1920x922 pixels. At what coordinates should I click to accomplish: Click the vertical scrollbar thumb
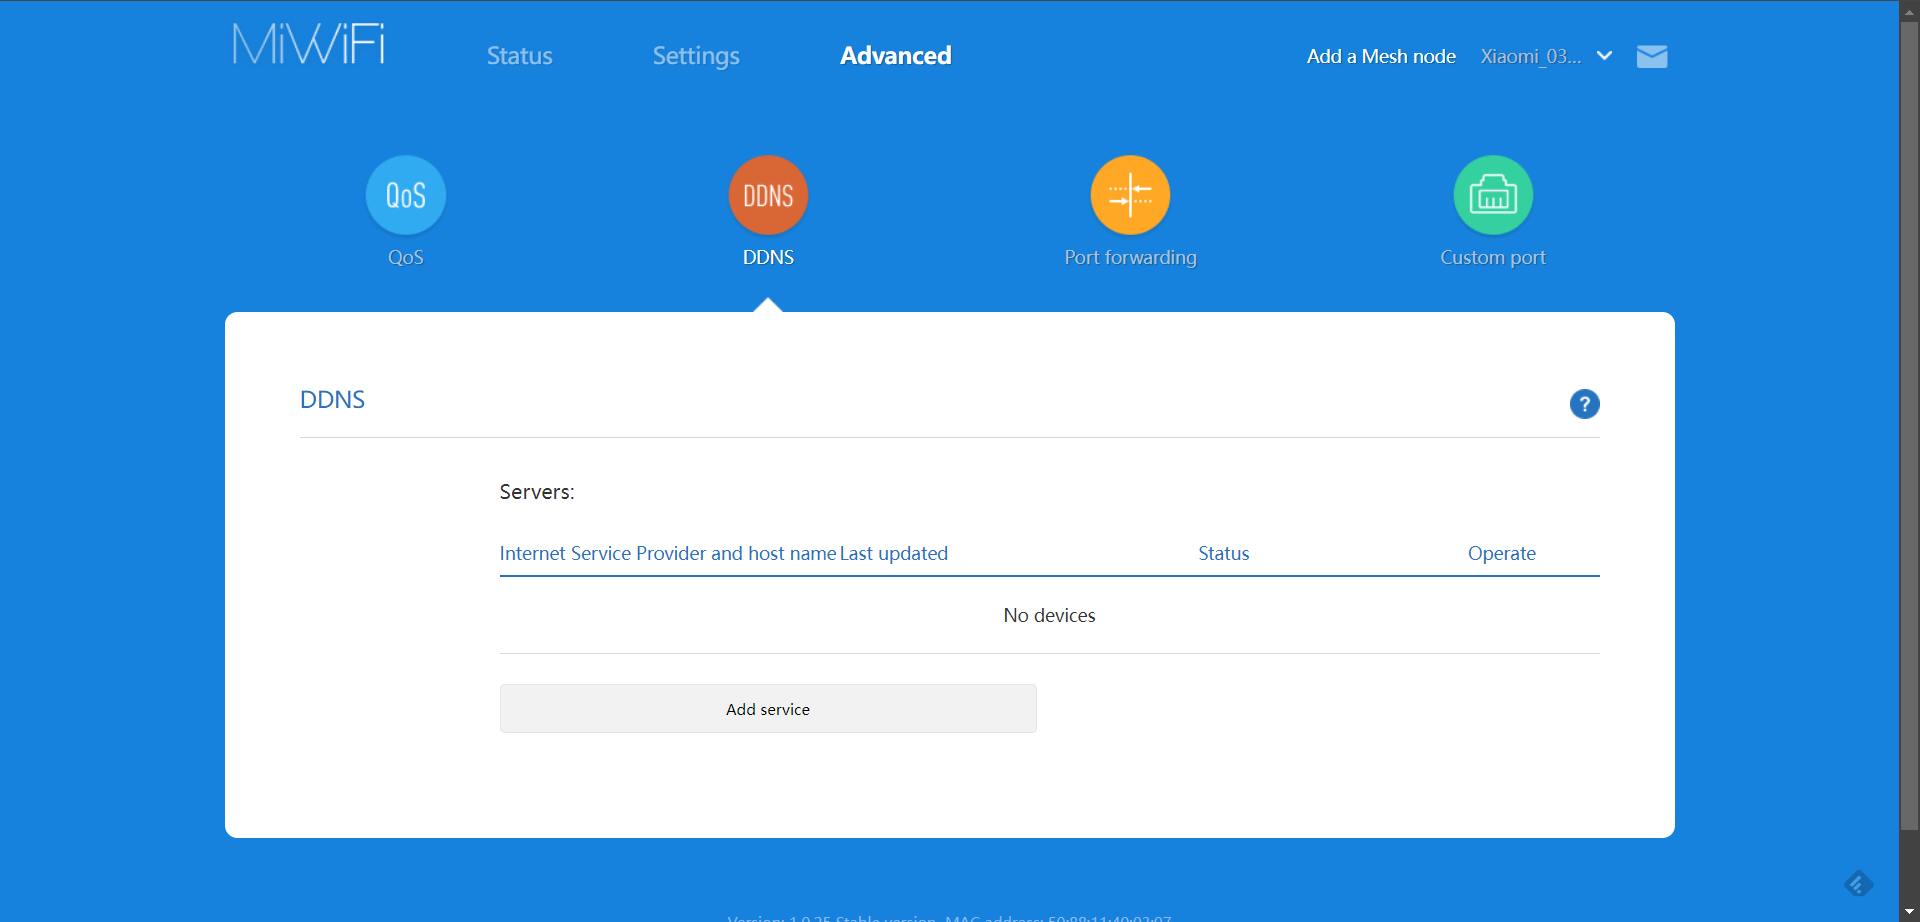coord(1909,420)
